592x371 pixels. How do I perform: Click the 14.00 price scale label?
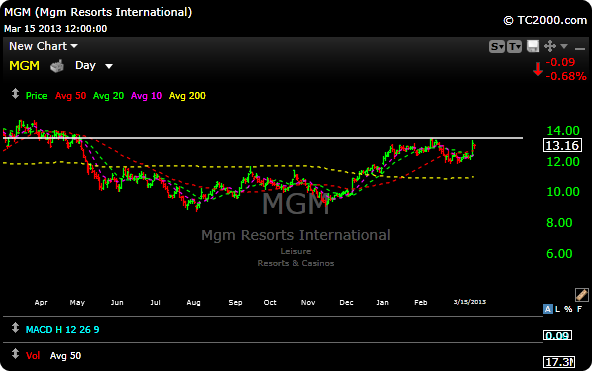pos(563,131)
